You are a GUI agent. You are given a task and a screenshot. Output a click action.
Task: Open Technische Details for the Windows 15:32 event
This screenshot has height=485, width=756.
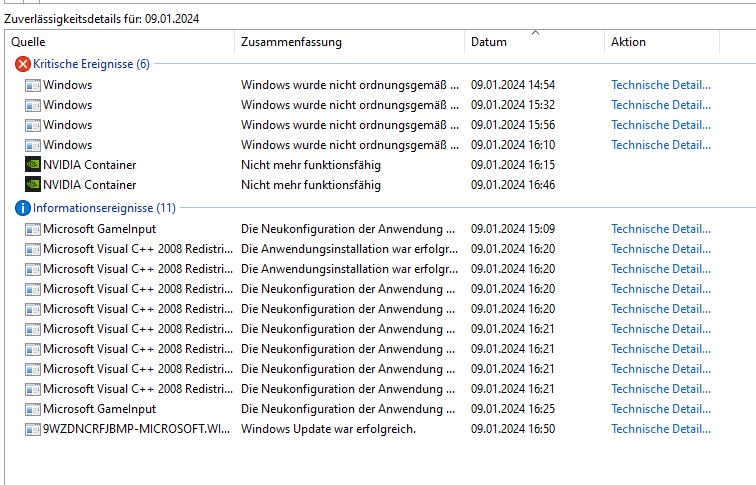[661, 105]
